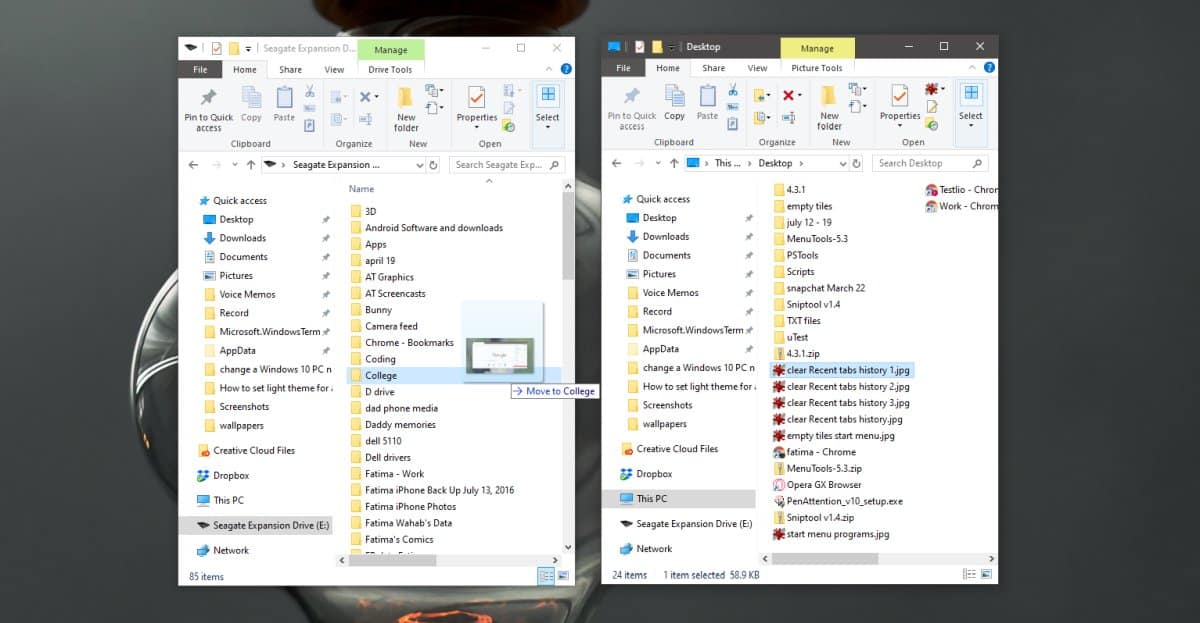
Task: Open the Open-with dropdown arrow in Desktop window
Action: point(945,90)
